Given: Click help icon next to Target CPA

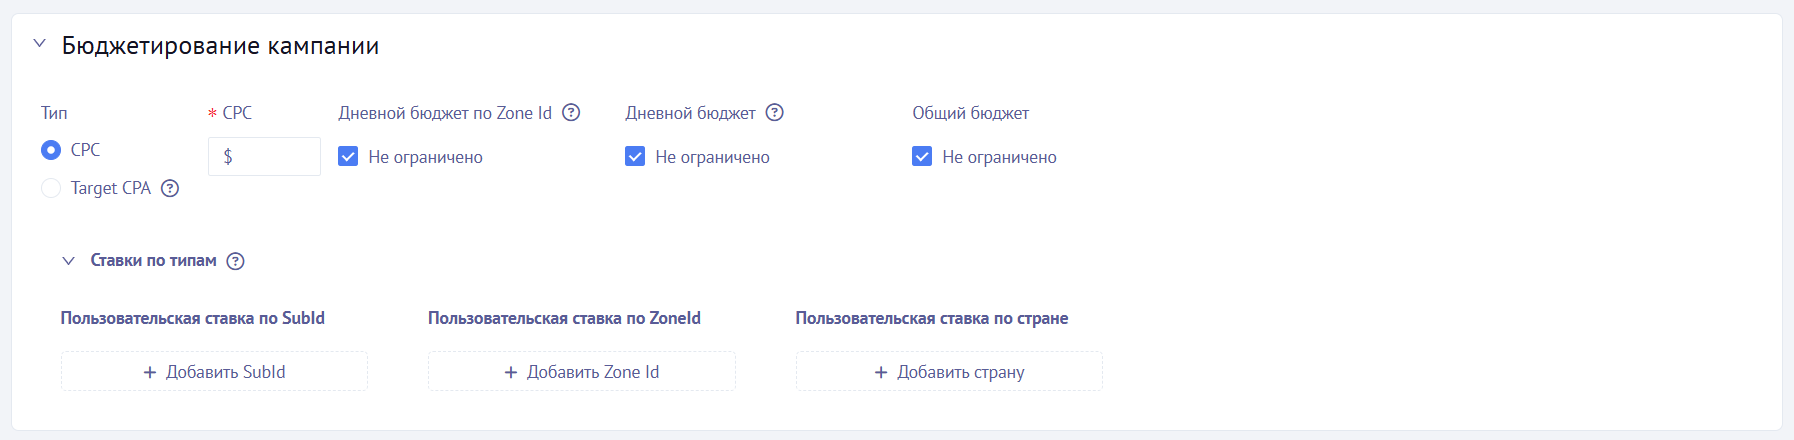Looking at the screenshot, I should 170,188.
